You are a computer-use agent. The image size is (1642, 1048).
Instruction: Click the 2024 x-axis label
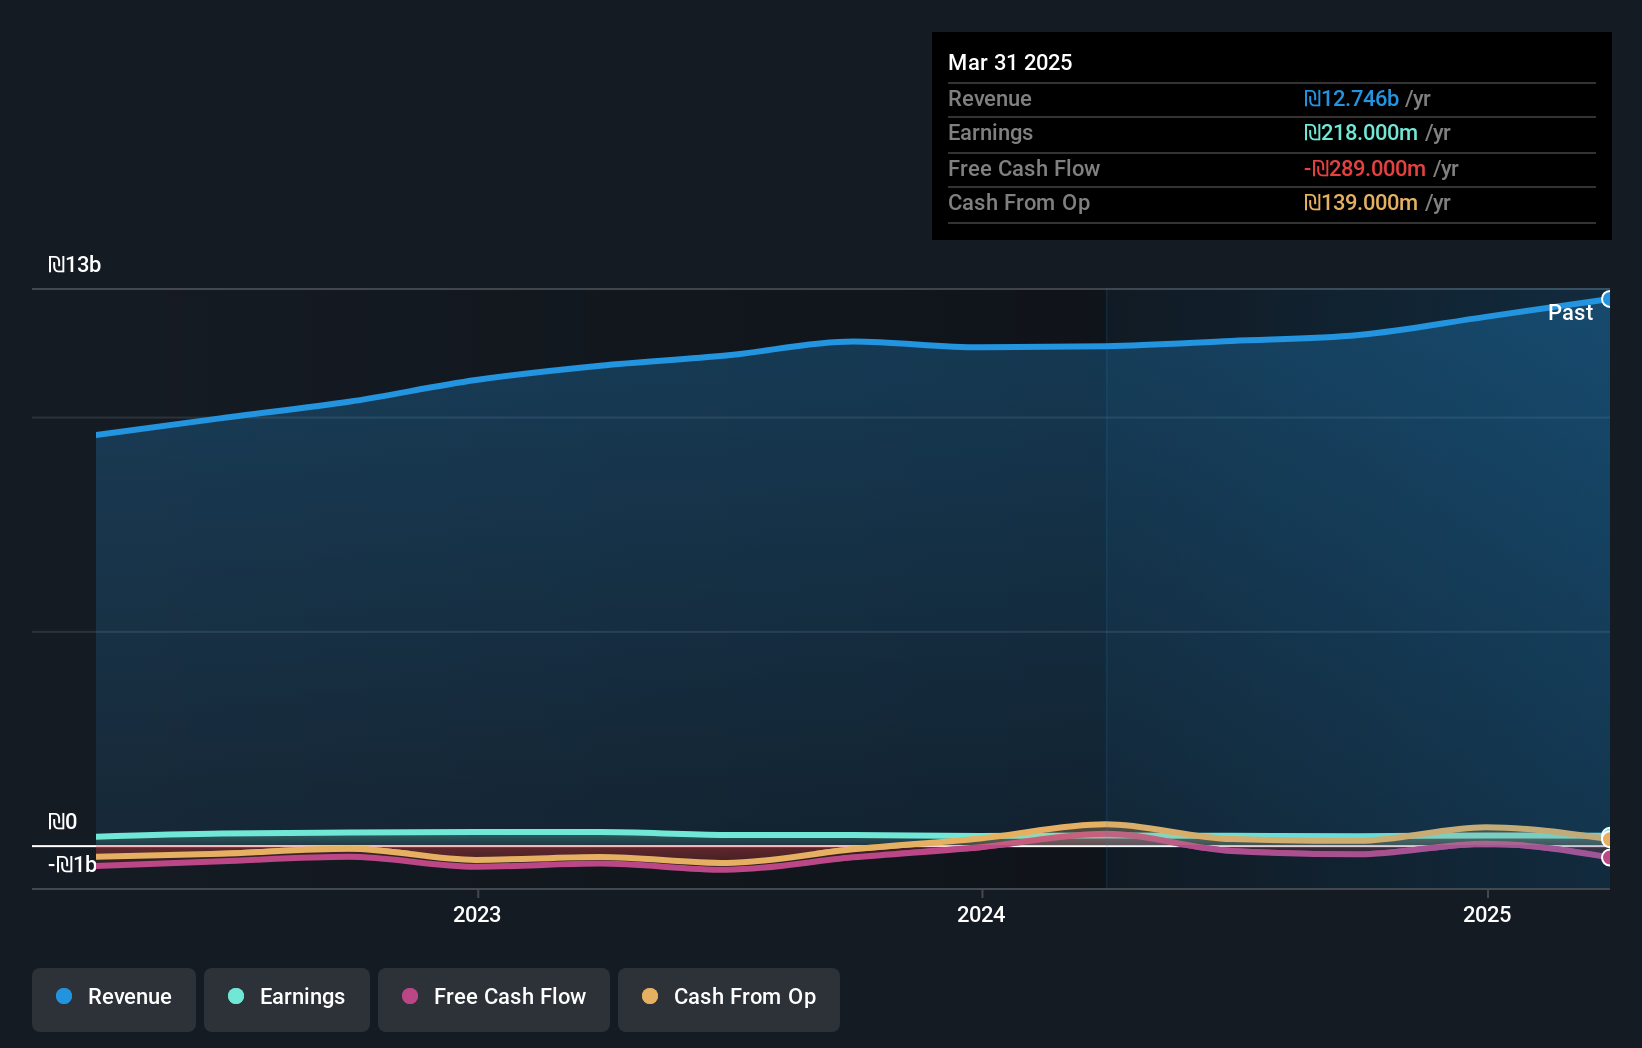(981, 914)
